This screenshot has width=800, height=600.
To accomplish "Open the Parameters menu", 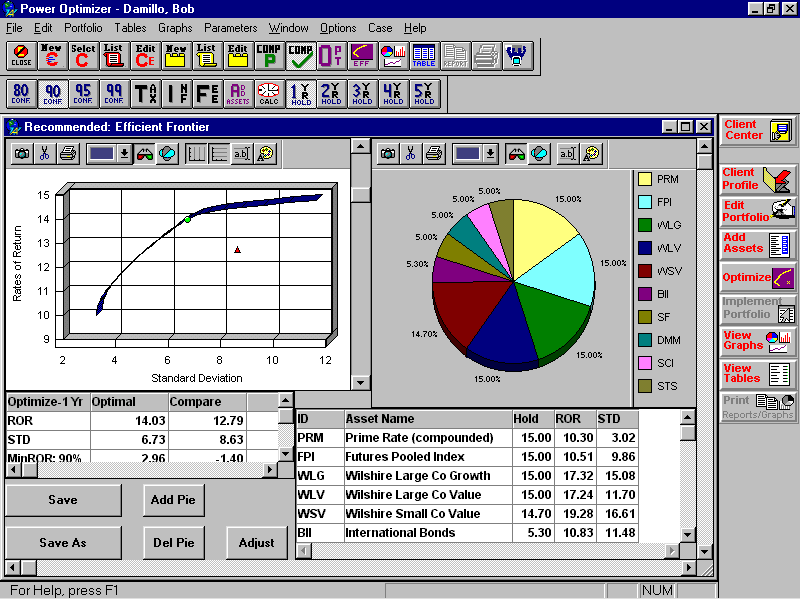I will pyautogui.click(x=231, y=28).
